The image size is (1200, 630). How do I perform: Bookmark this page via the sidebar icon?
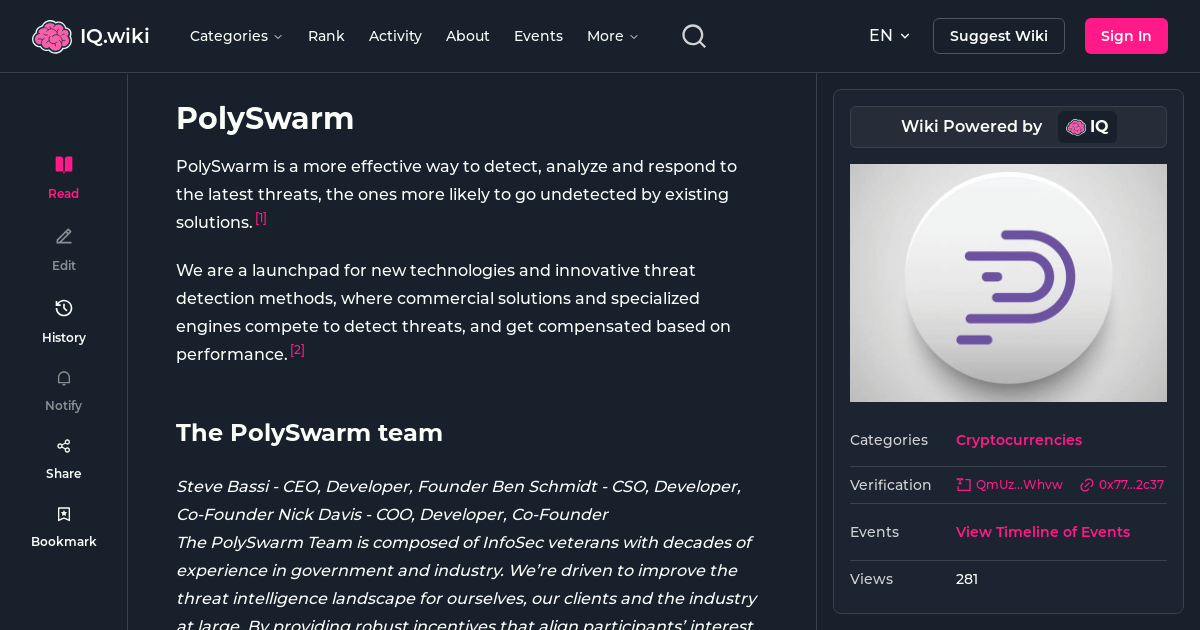tap(63, 513)
